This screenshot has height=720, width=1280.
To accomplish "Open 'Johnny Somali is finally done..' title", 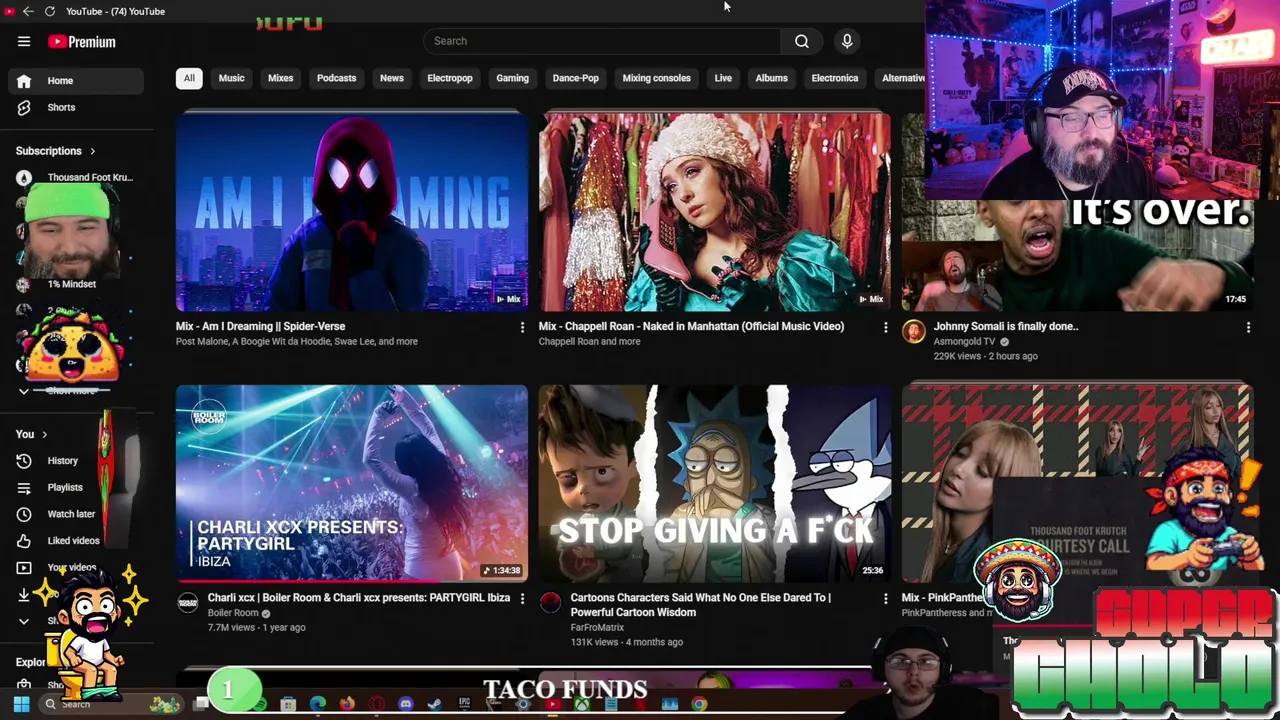I will pos(1006,326).
